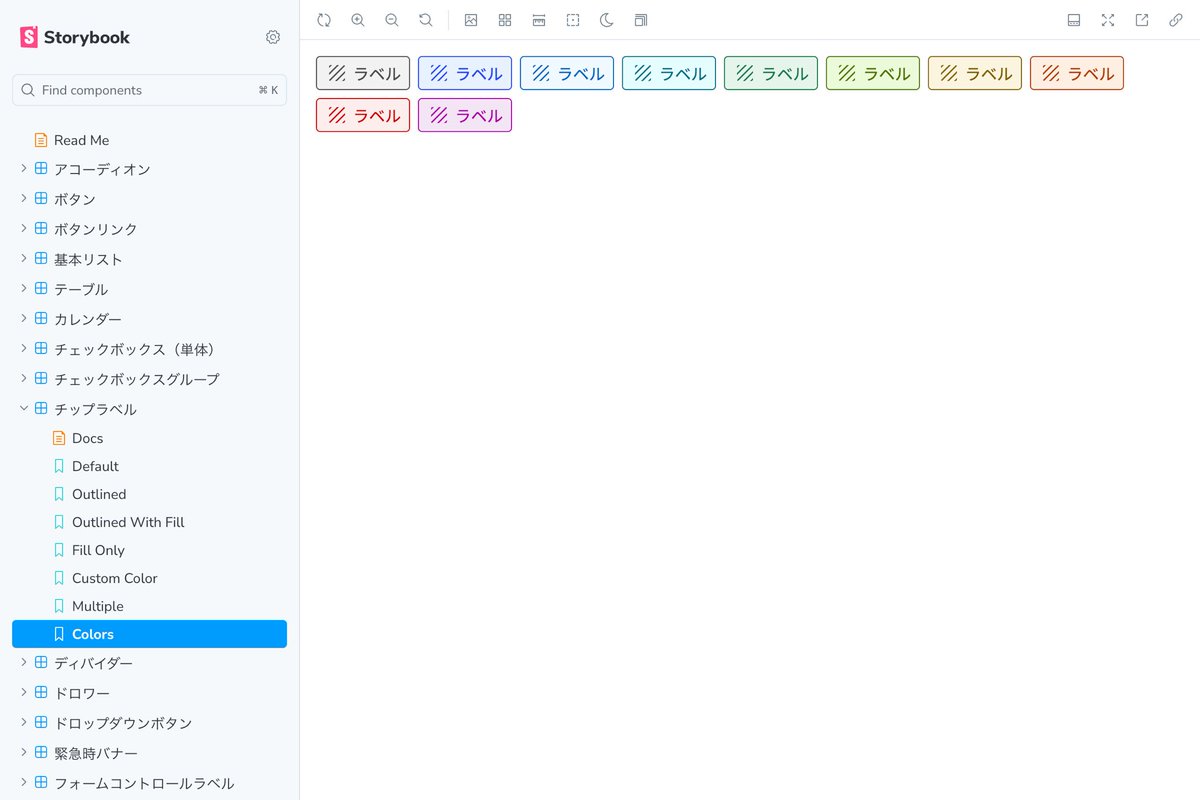1200x800 pixels.
Task: Select the Fill Only story
Action: (x=149, y=550)
